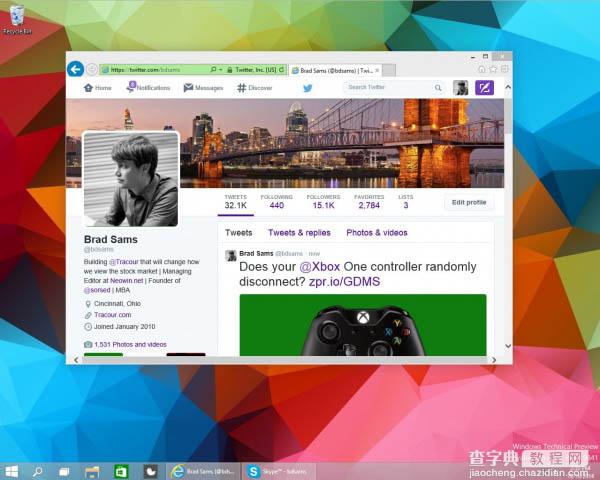Go back with the browser back arrow
The height and width of the screenshot is (480, 600).
point(76,69)
